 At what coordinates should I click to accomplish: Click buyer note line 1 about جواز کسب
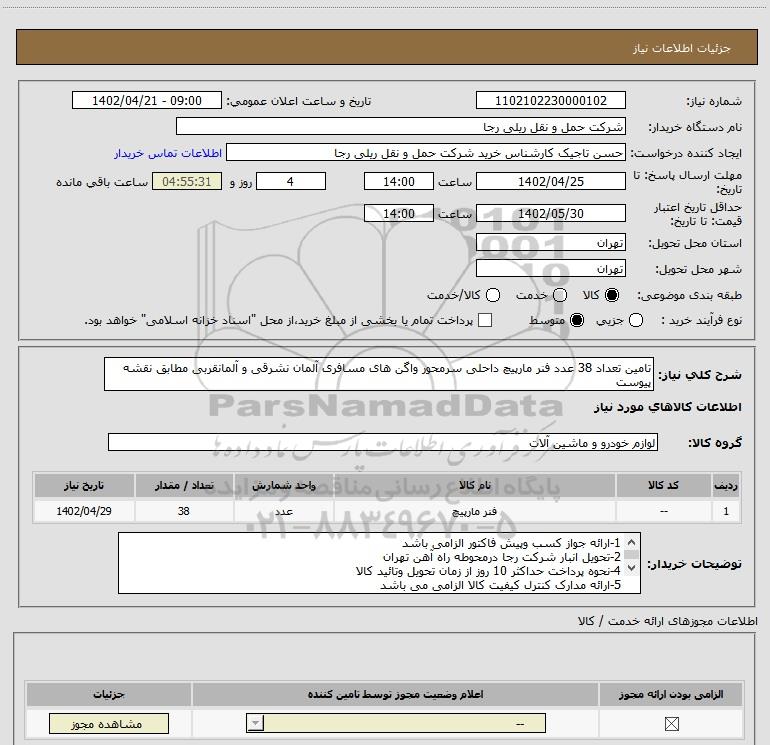coord(511,543)
